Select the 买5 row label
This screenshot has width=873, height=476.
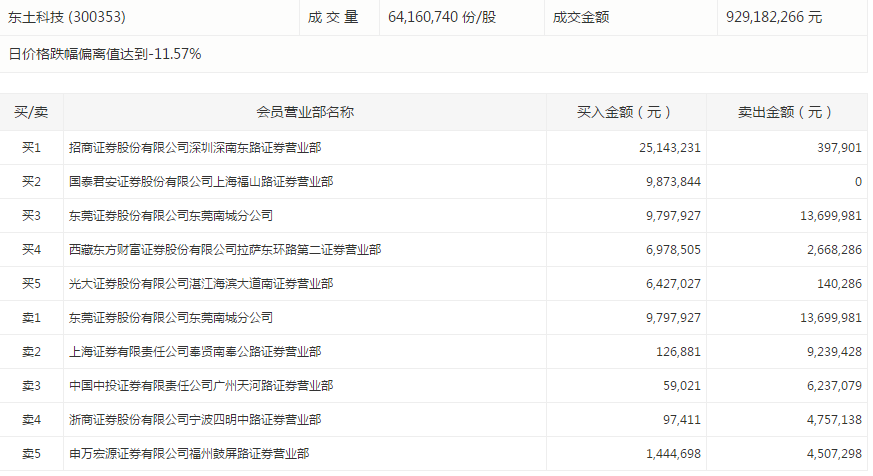pyautogui.click(x=31, y=283)
